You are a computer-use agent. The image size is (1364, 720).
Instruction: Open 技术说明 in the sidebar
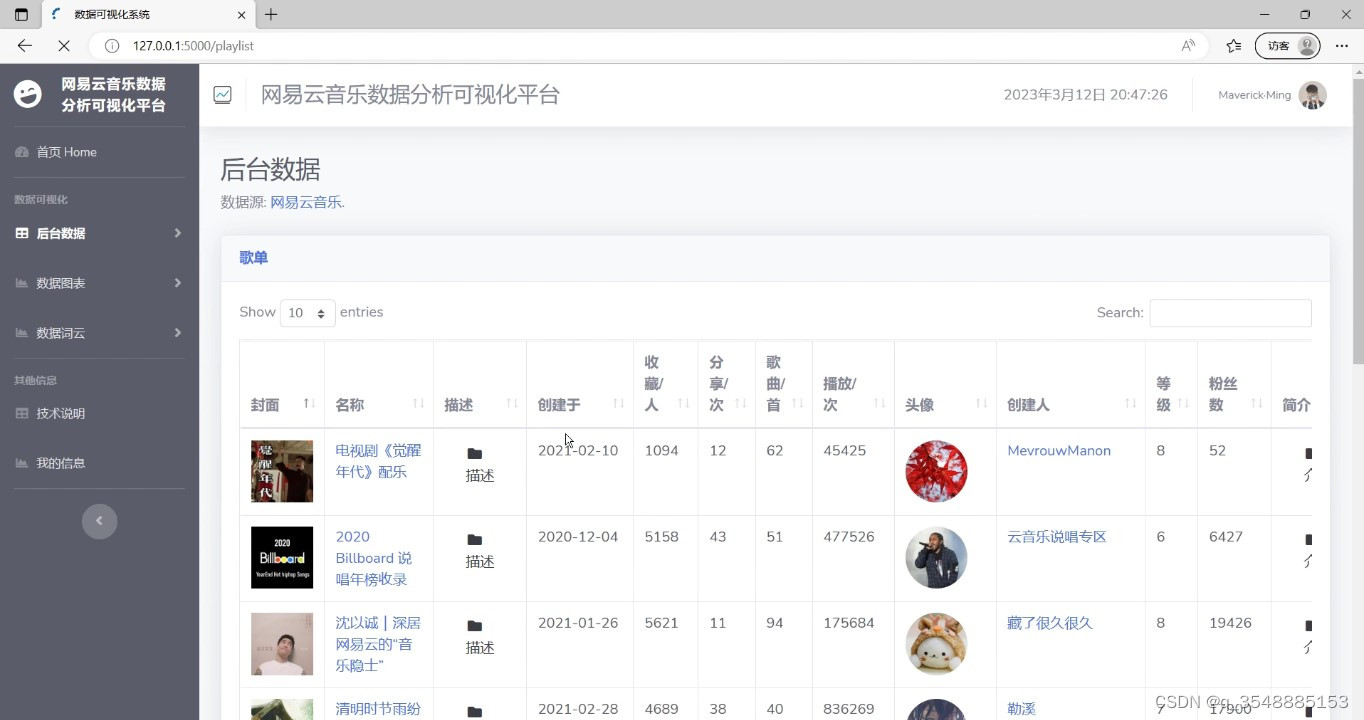click(x=60, y=413)
